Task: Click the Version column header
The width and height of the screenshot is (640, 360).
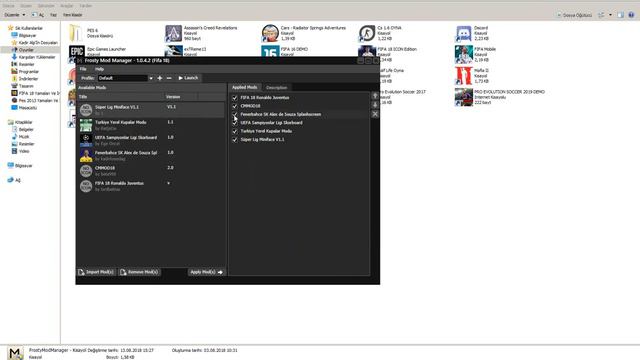Action: coord(181,97)
